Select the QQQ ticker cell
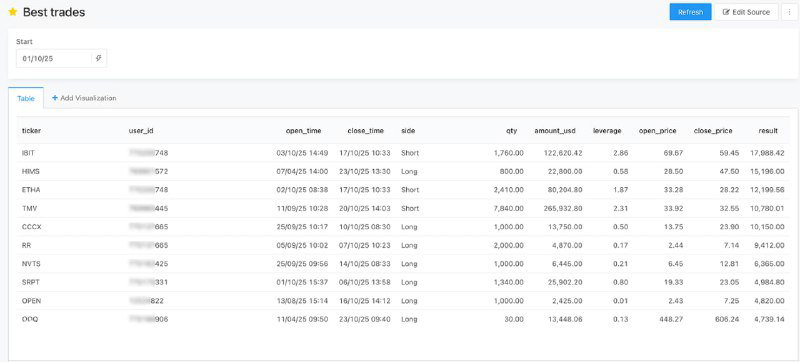 click(30, 319)
